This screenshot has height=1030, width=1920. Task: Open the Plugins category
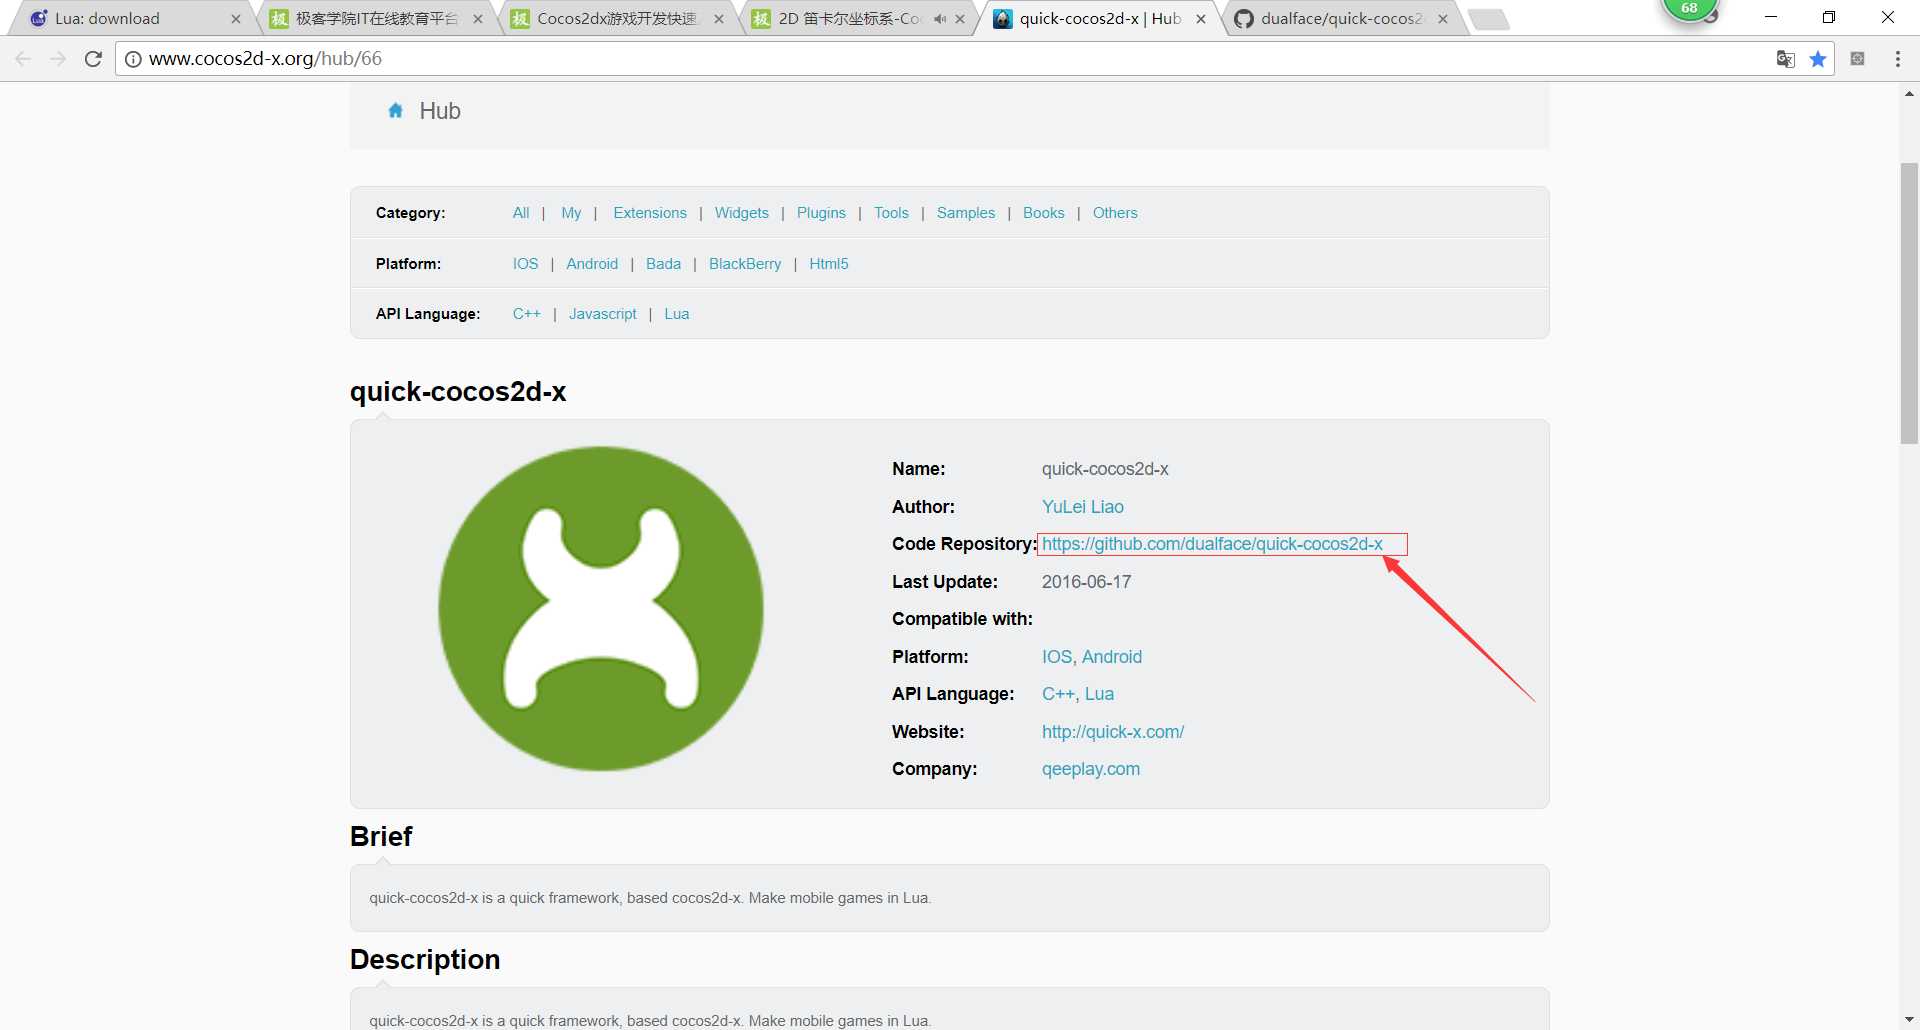(821, 213)
